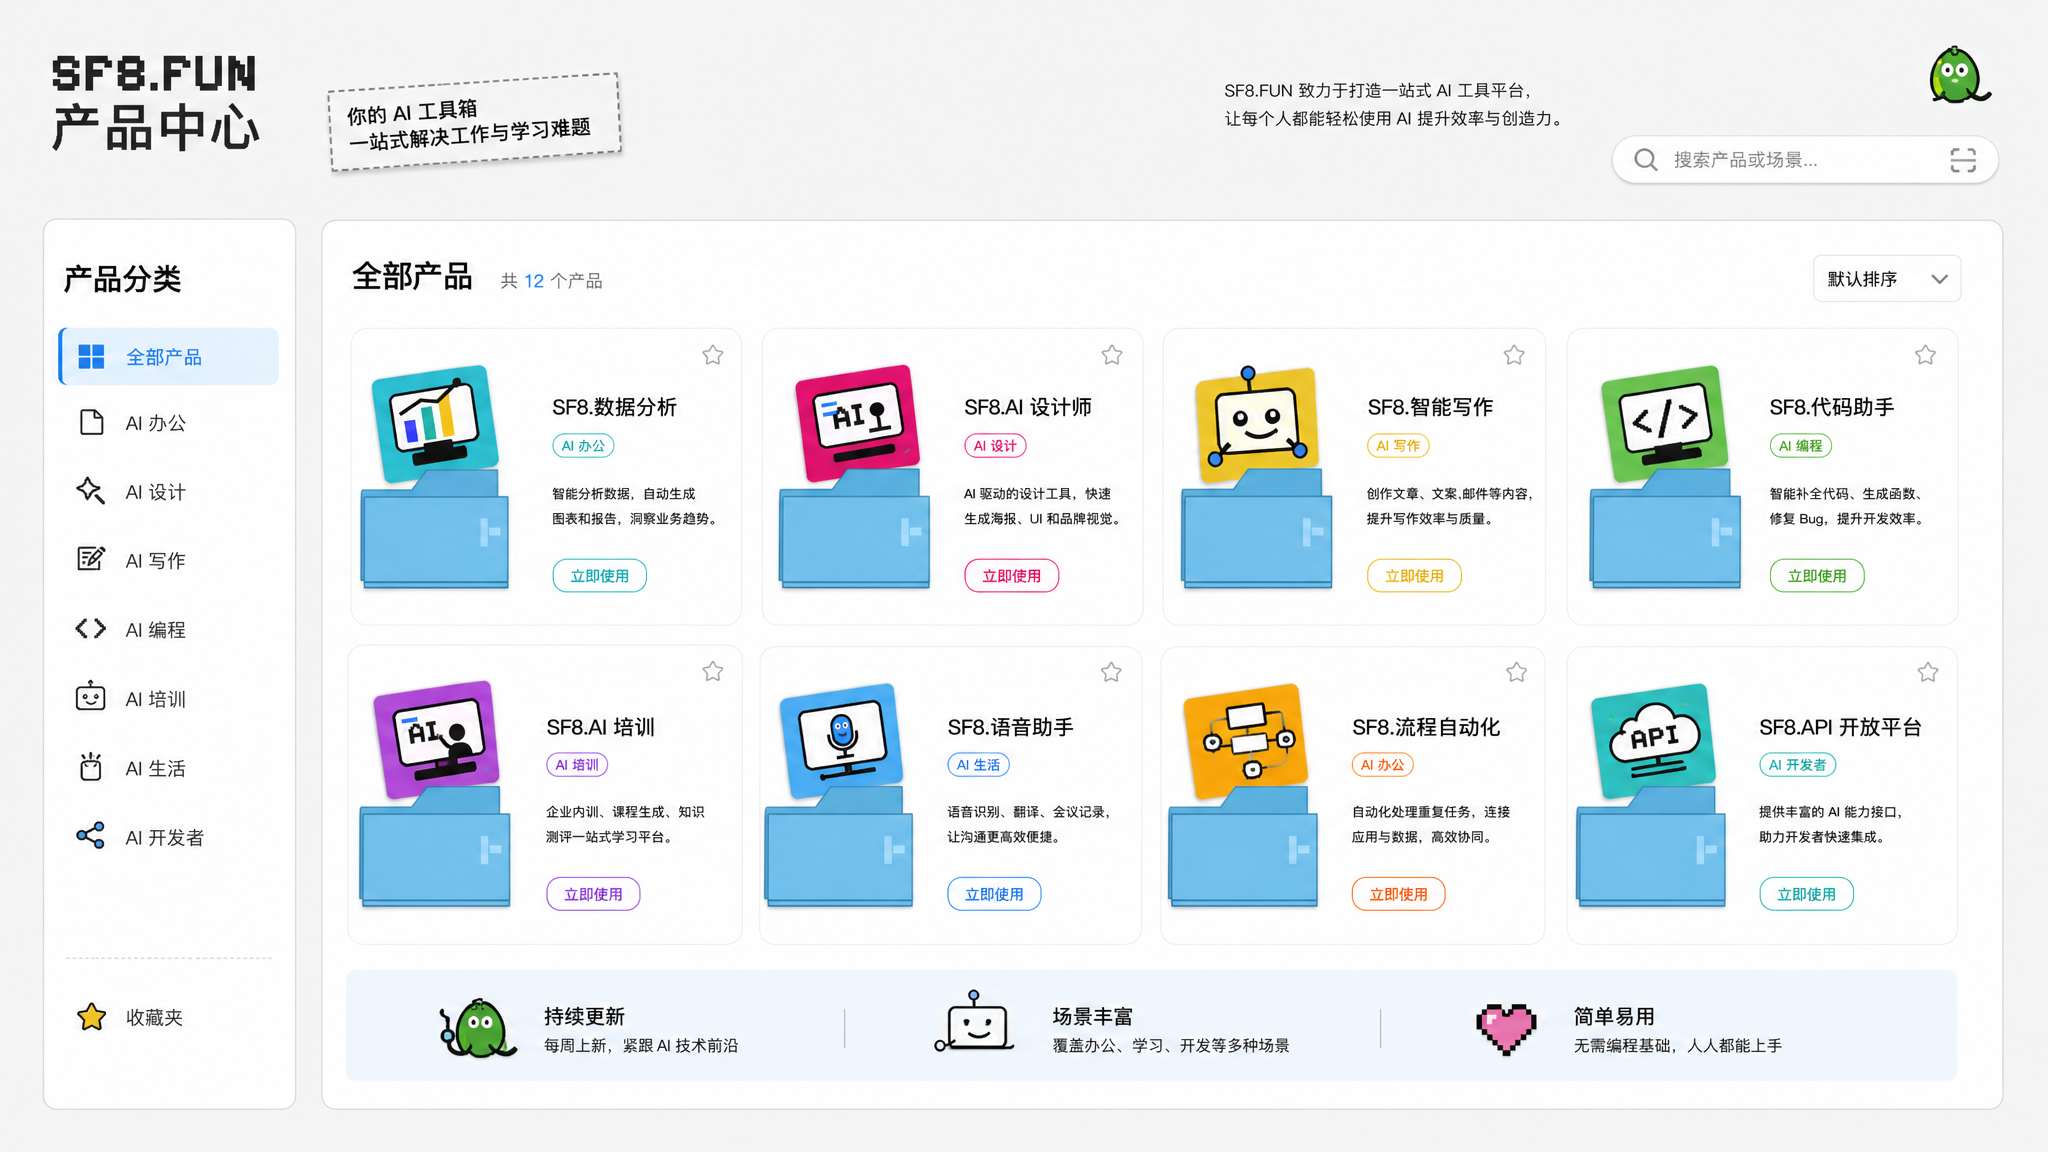The width and height of the screenshot is (2048, 1152).
Task: Click the SF8.流程自动化 orange flowchart icon
Action: pos(1245,740)
